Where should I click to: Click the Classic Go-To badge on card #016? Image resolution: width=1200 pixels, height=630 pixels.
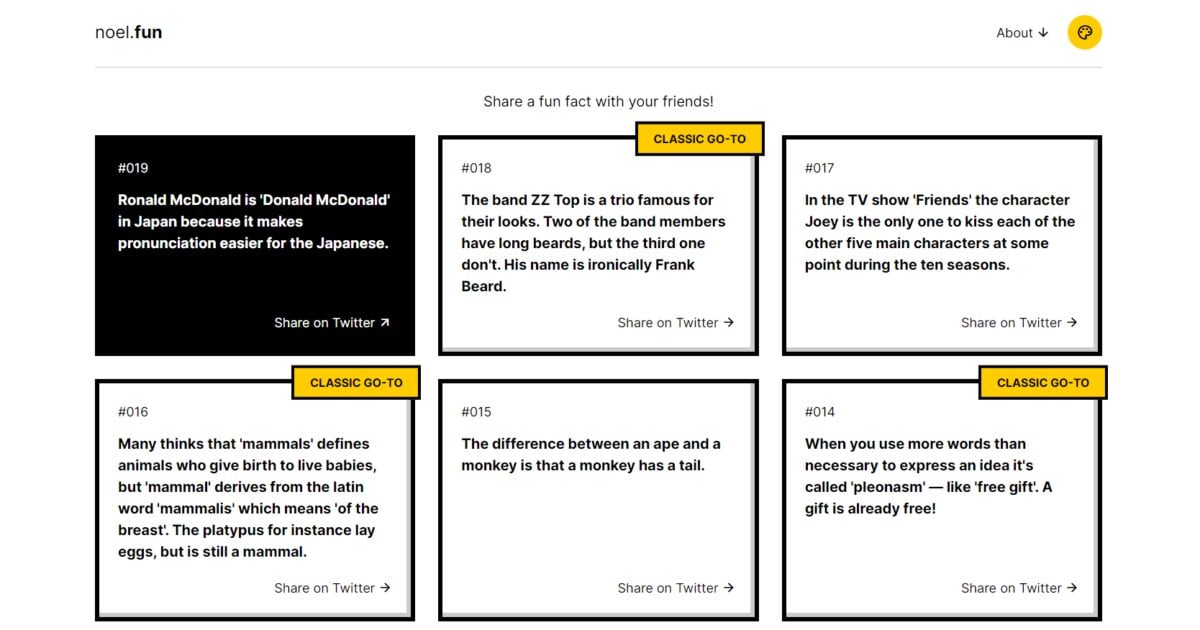[356, 383]
